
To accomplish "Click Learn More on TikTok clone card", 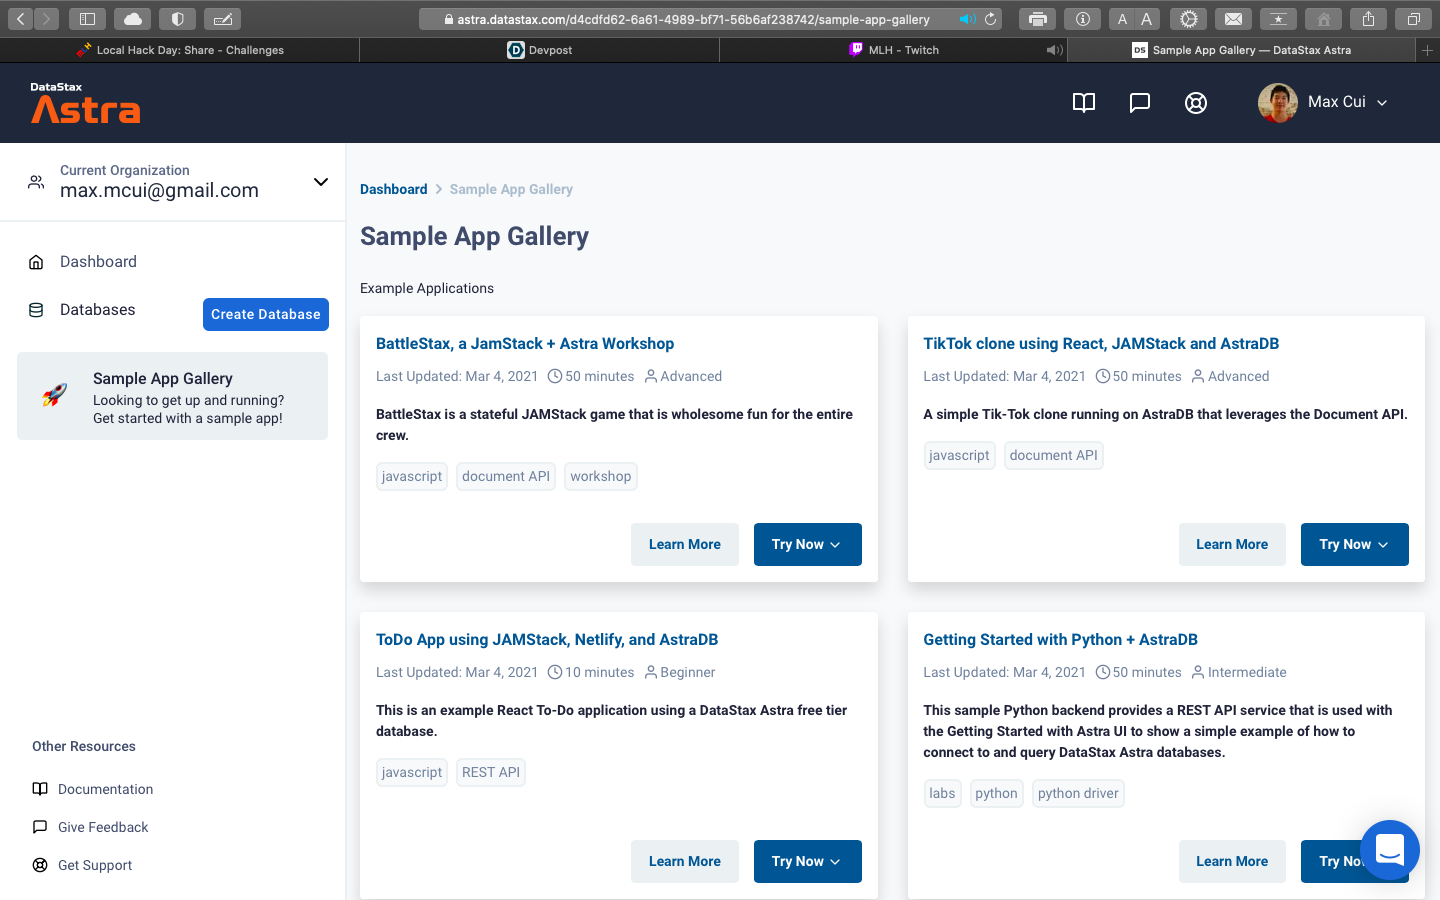I will click(1232, 544).
